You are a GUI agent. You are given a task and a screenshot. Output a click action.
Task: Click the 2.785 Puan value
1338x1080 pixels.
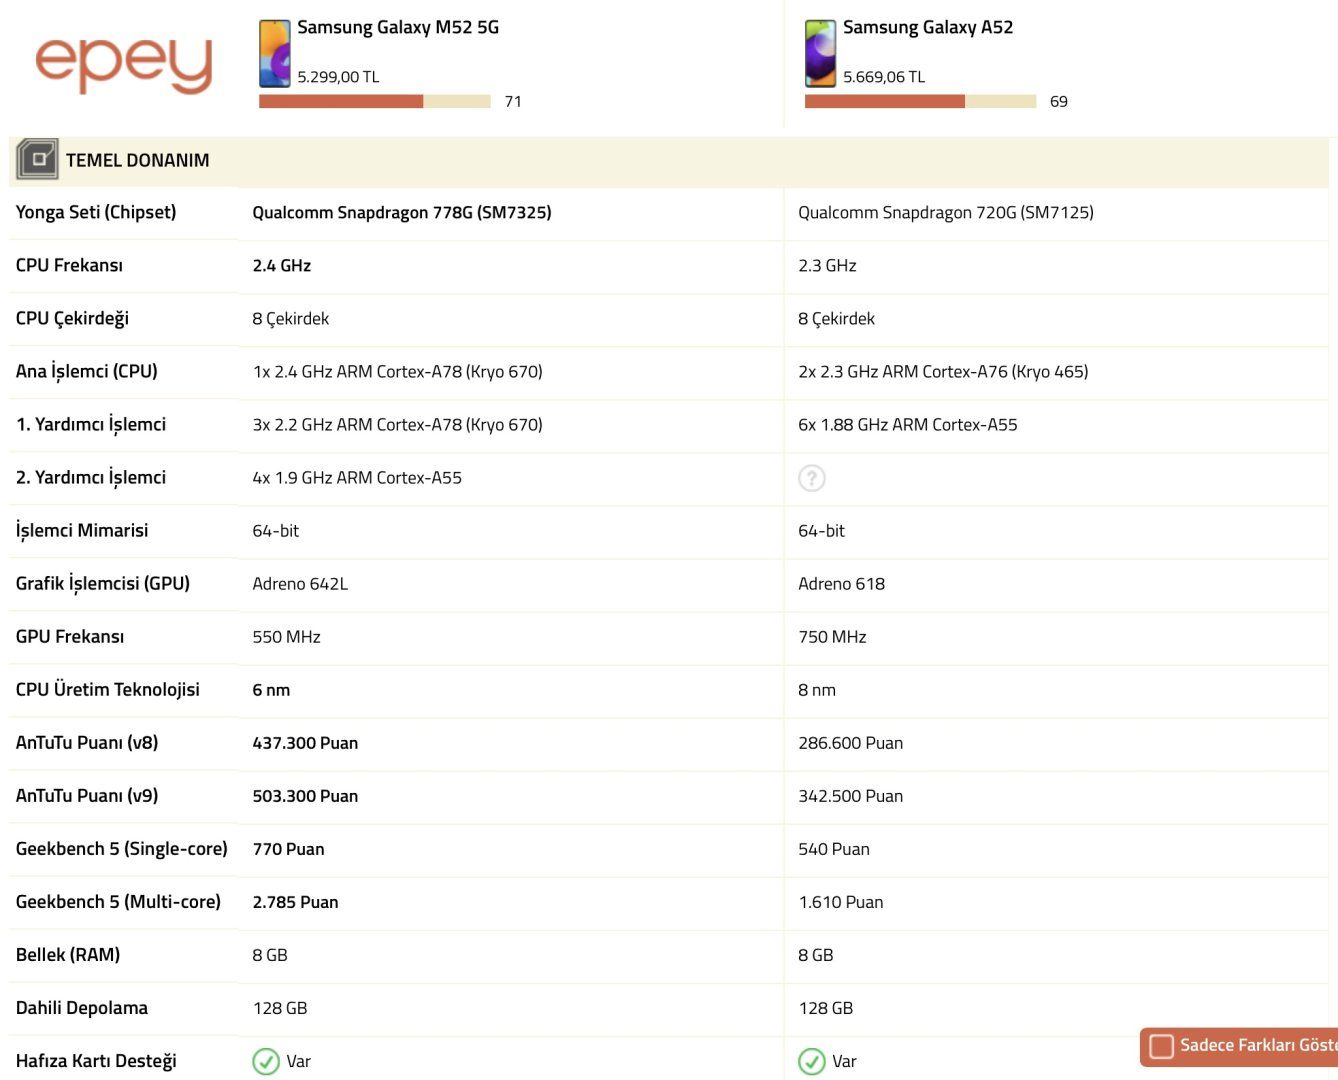pyautogui.click(x=295, y=901)
